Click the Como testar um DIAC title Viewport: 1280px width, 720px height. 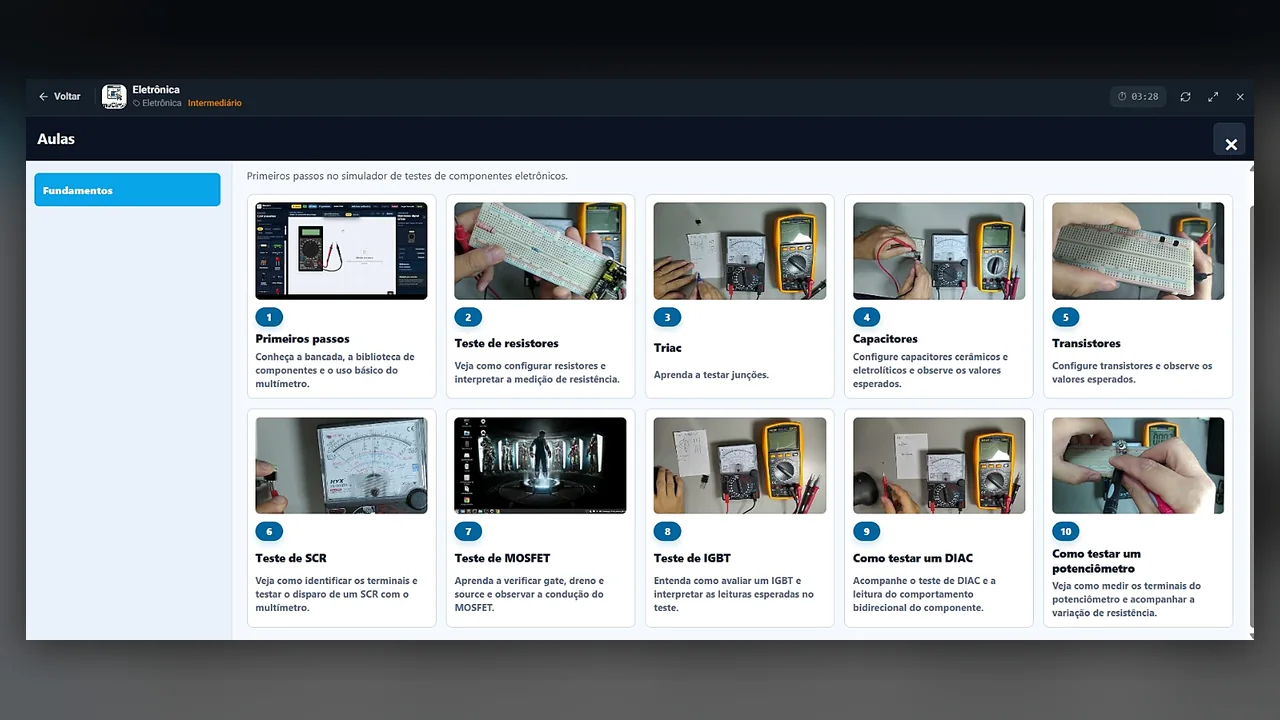[913, 558]
